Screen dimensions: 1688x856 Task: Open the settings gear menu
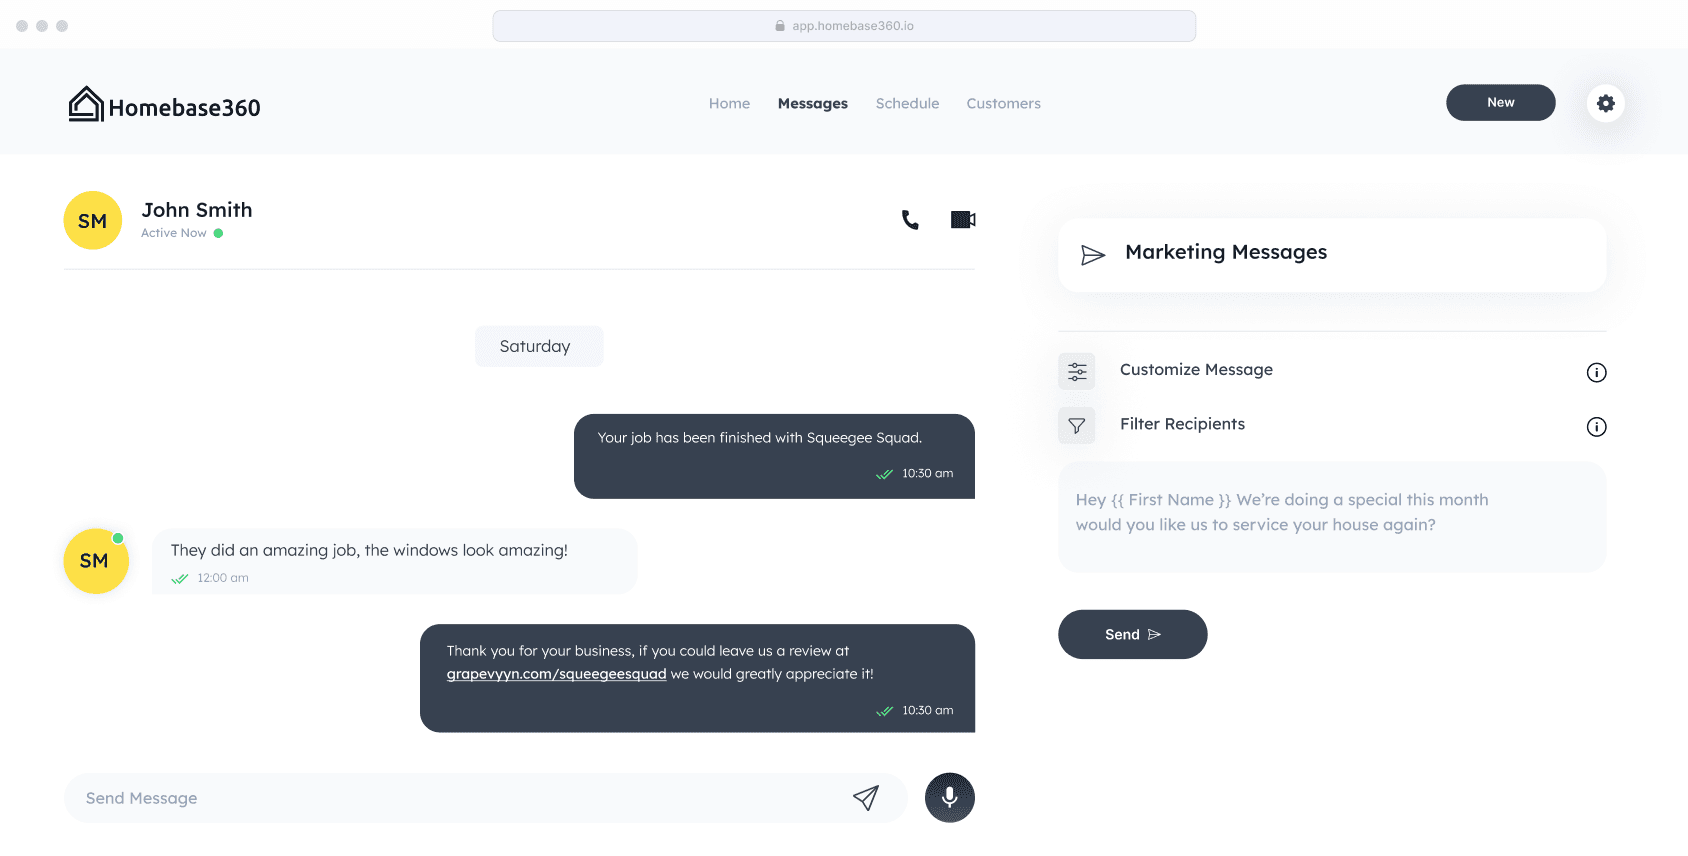[x=1605, y=102]
